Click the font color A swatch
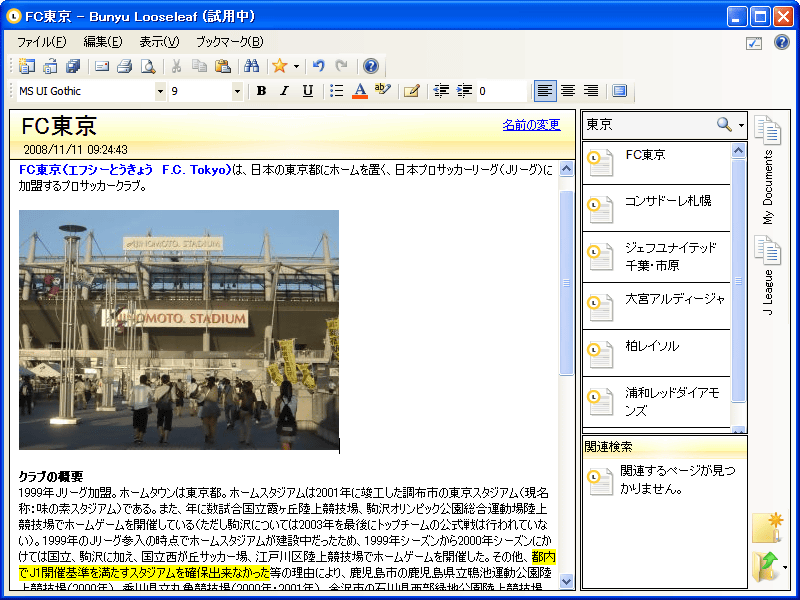Image resolution: width=800 pixels, height=600 pixels. tap(360, 91)
